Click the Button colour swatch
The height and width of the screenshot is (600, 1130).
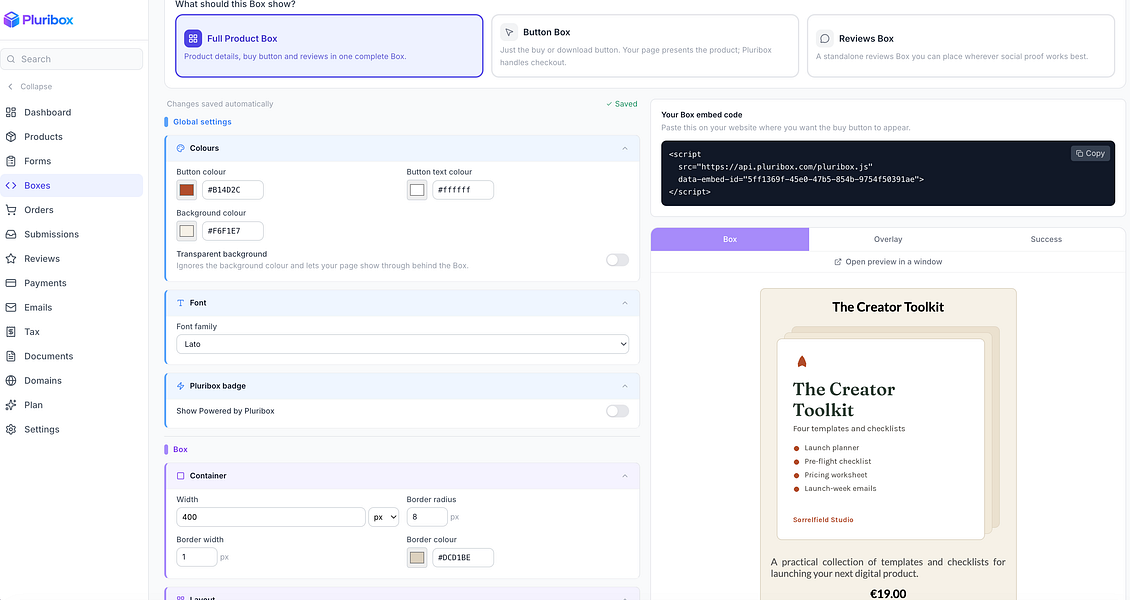(x=187, y=190)
